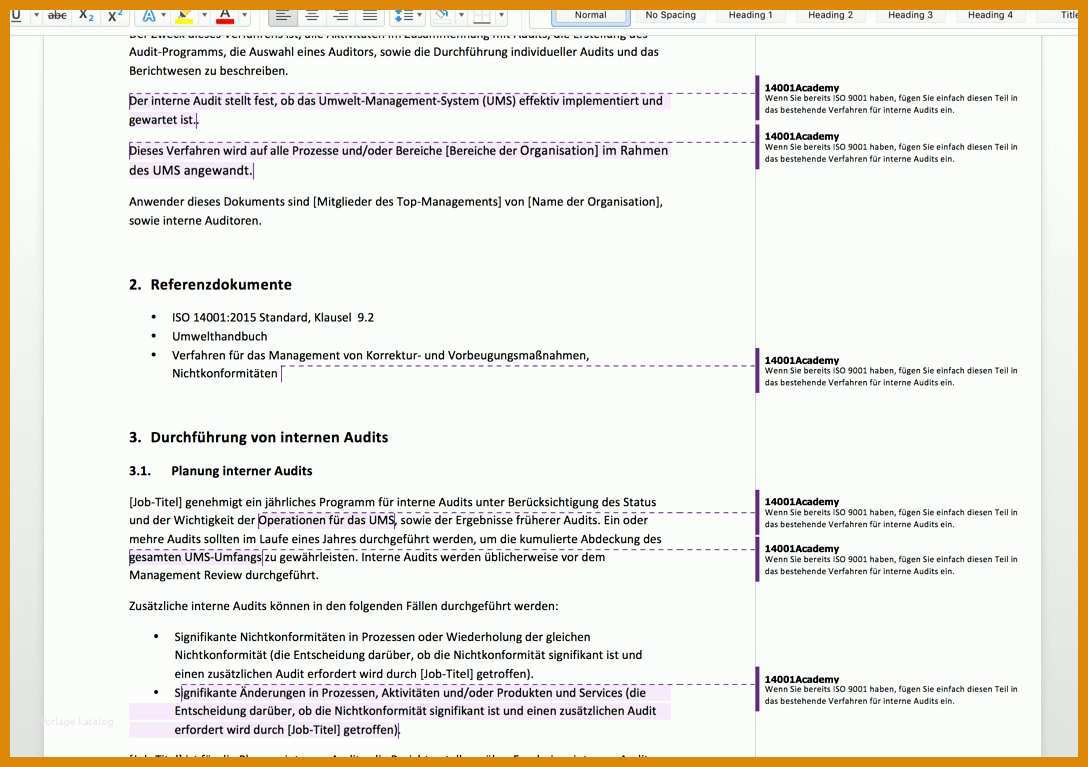Select comment beside 'Nichtkonformitäten' bullet
The image size is (1088, 767).
pyautogui.click(x=891, y=371)
